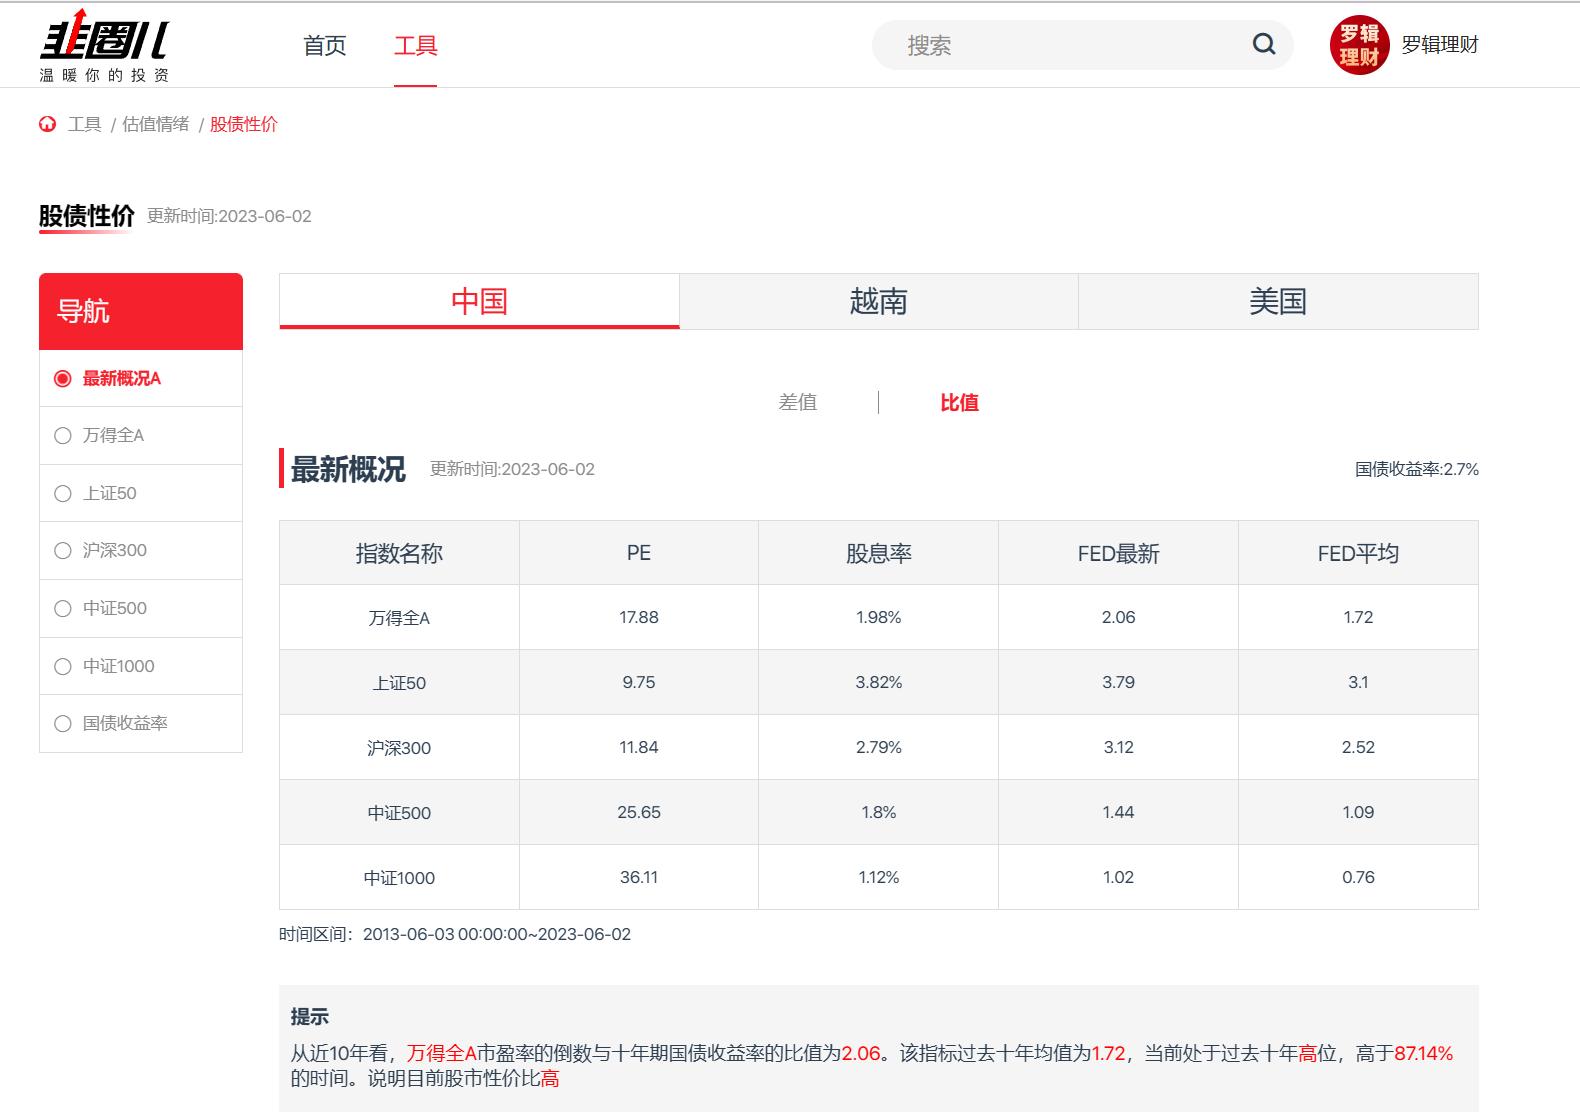Click the FED average value 0.76
This screenshot has height=1120, width=1580.
coord(1358,877)
